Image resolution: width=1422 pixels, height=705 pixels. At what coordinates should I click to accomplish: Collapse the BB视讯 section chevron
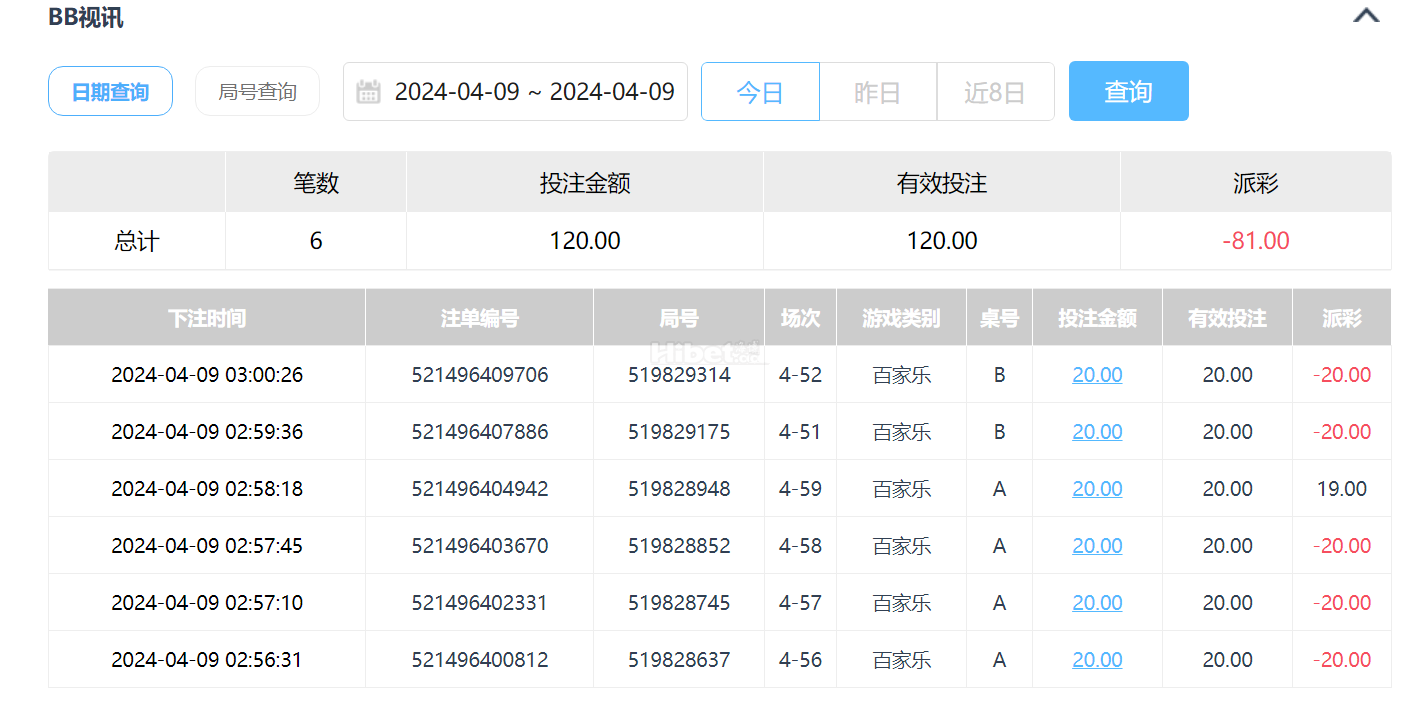pyautogui.click(x=1366, y=16)
